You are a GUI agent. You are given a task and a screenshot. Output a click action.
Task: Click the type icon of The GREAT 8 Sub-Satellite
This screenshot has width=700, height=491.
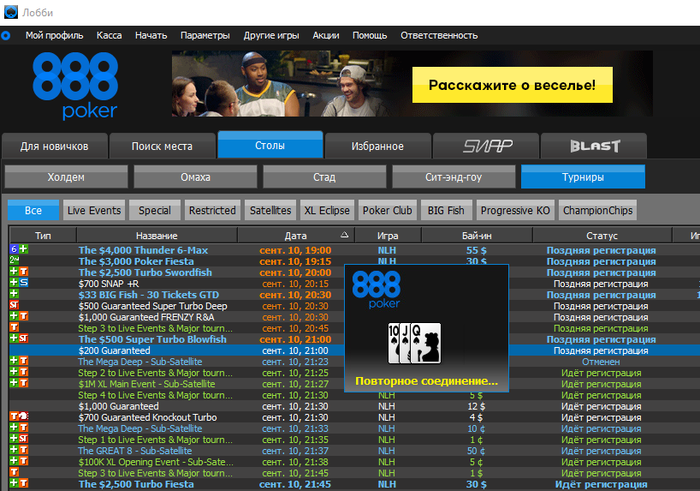coord(19,450)
